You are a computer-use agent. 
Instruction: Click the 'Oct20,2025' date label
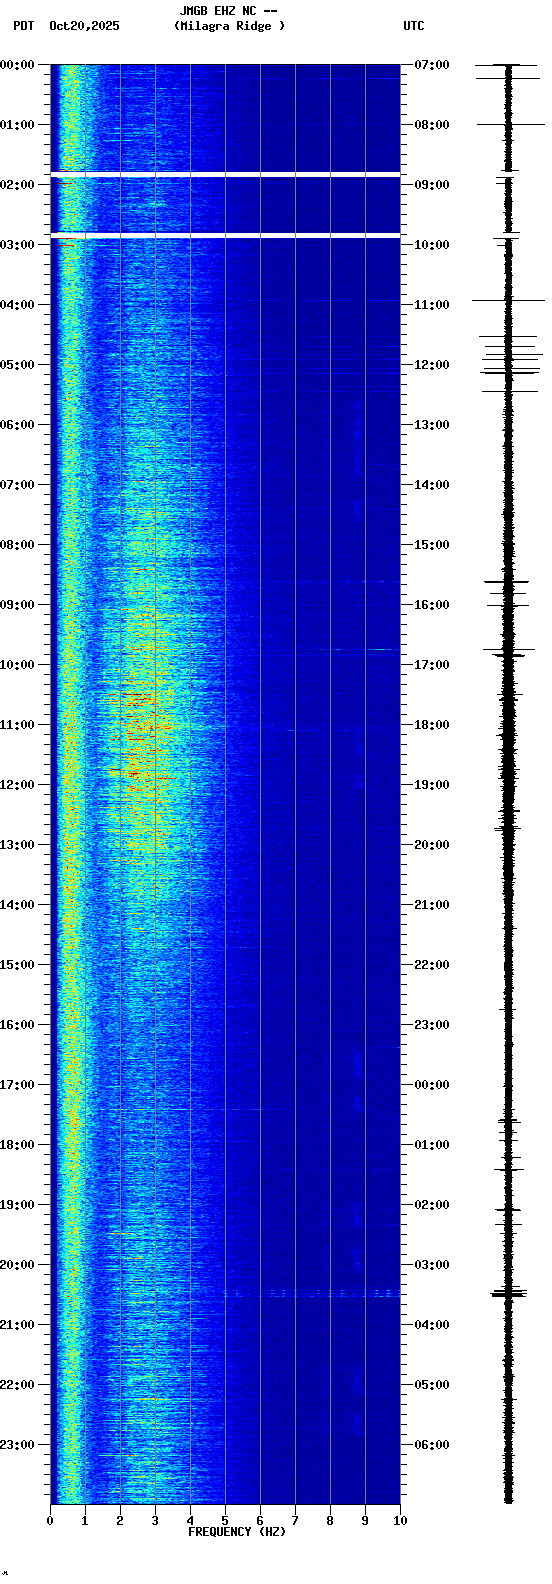click(x=84, y=26)
